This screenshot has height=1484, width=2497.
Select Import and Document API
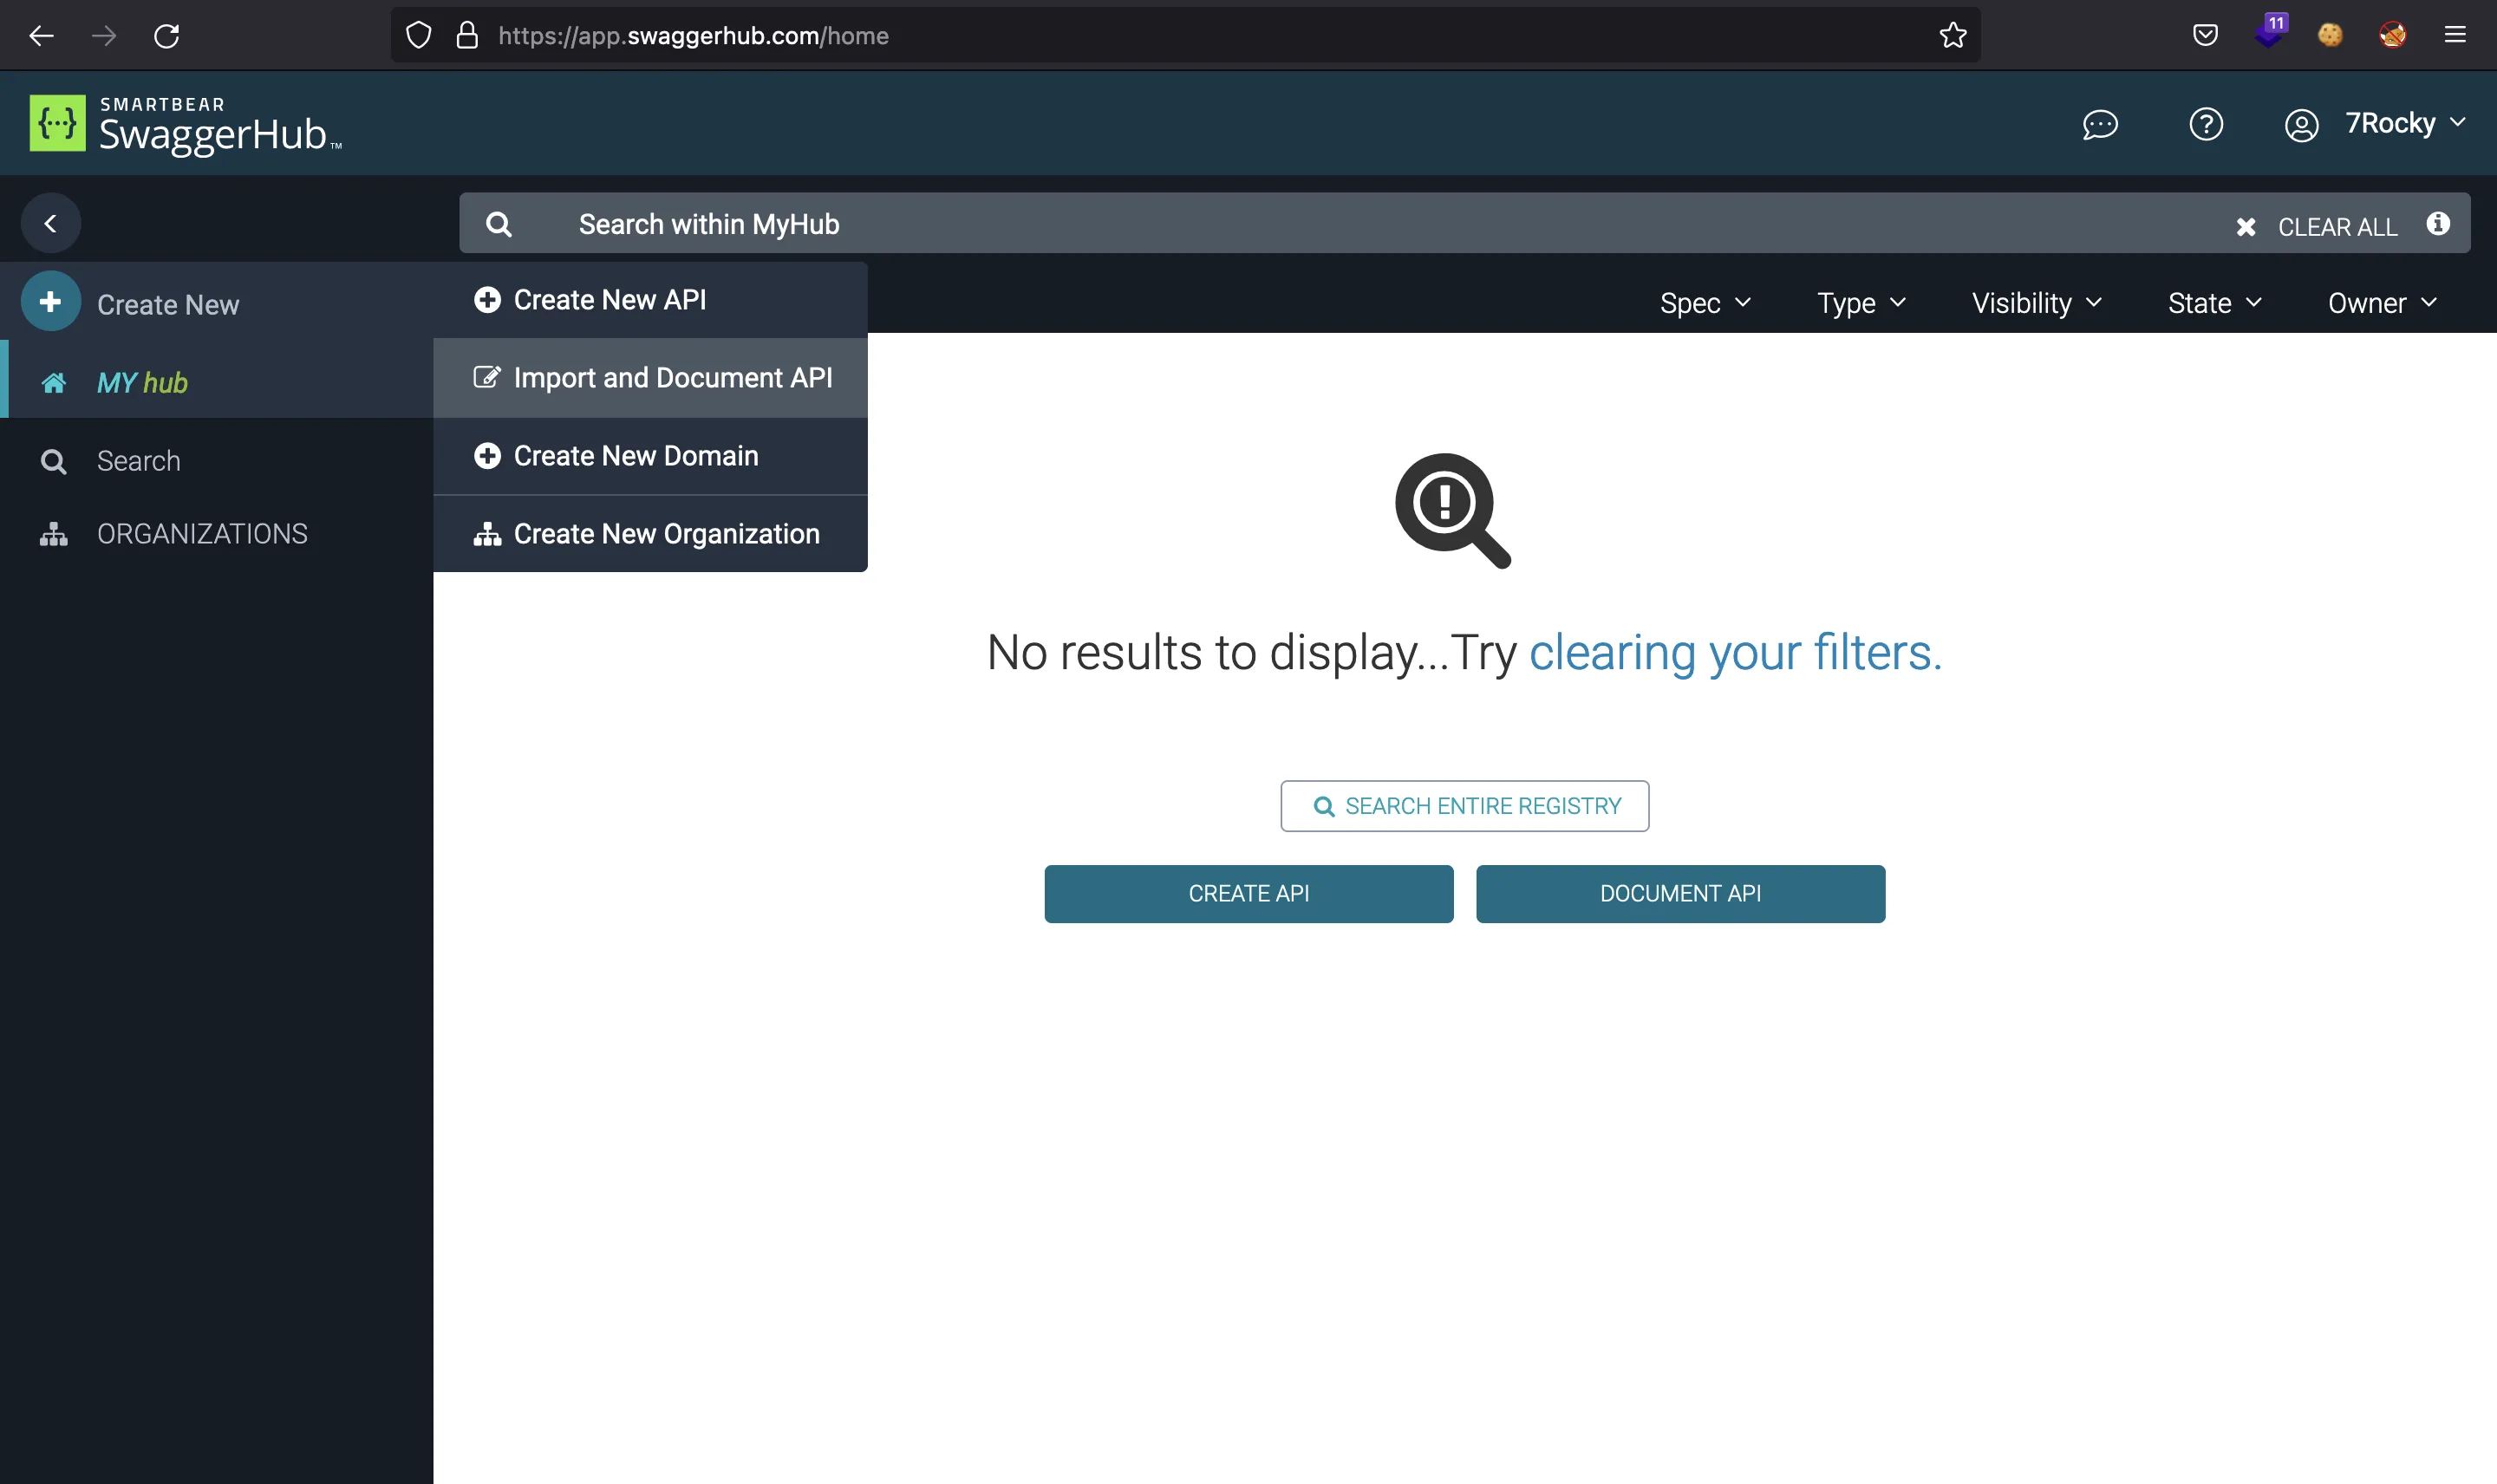click(651, 378)
